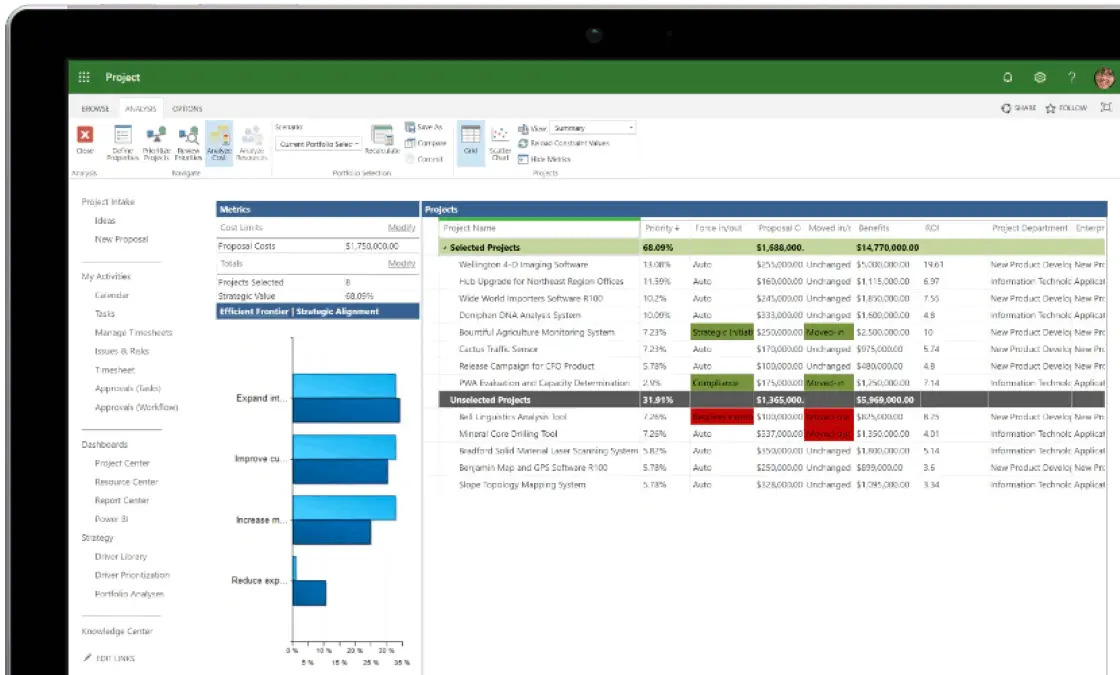Screen dimensions: 1120x675
Task: Click the notifications bell icon
Action: [1007, 77]
